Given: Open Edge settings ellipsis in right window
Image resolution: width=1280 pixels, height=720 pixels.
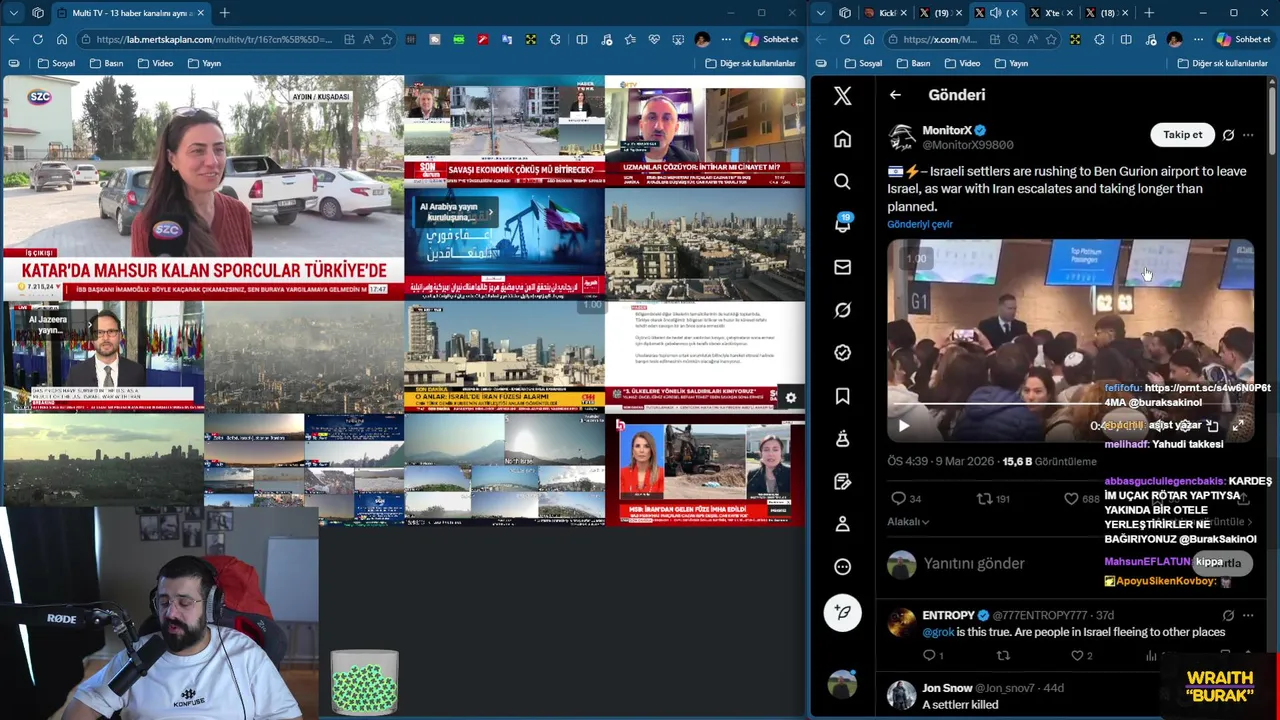Looking at the screenshot, I should 1198,39.
